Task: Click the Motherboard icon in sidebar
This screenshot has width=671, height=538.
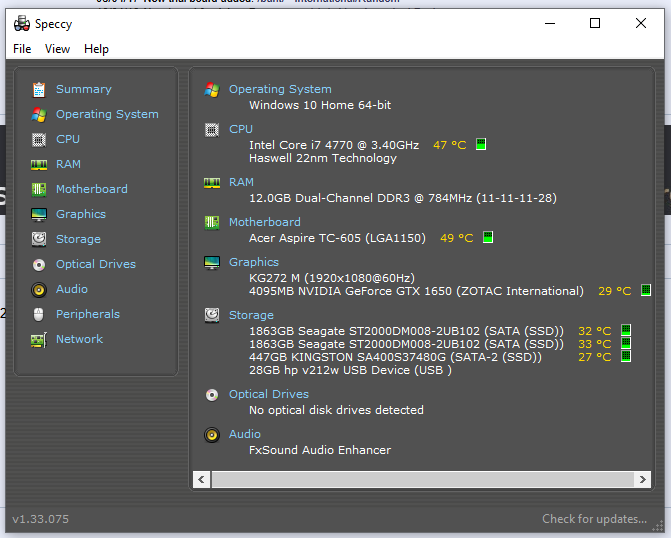Action: (39, 189)
